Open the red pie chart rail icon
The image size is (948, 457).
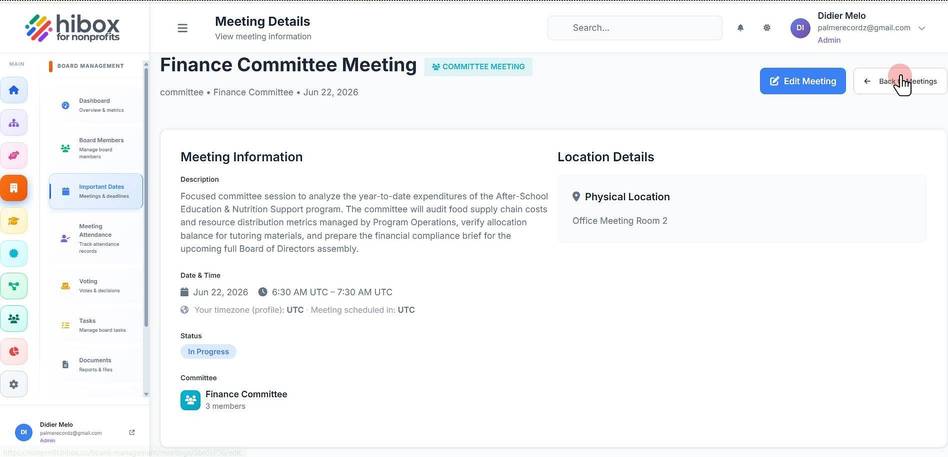(14, 351)
